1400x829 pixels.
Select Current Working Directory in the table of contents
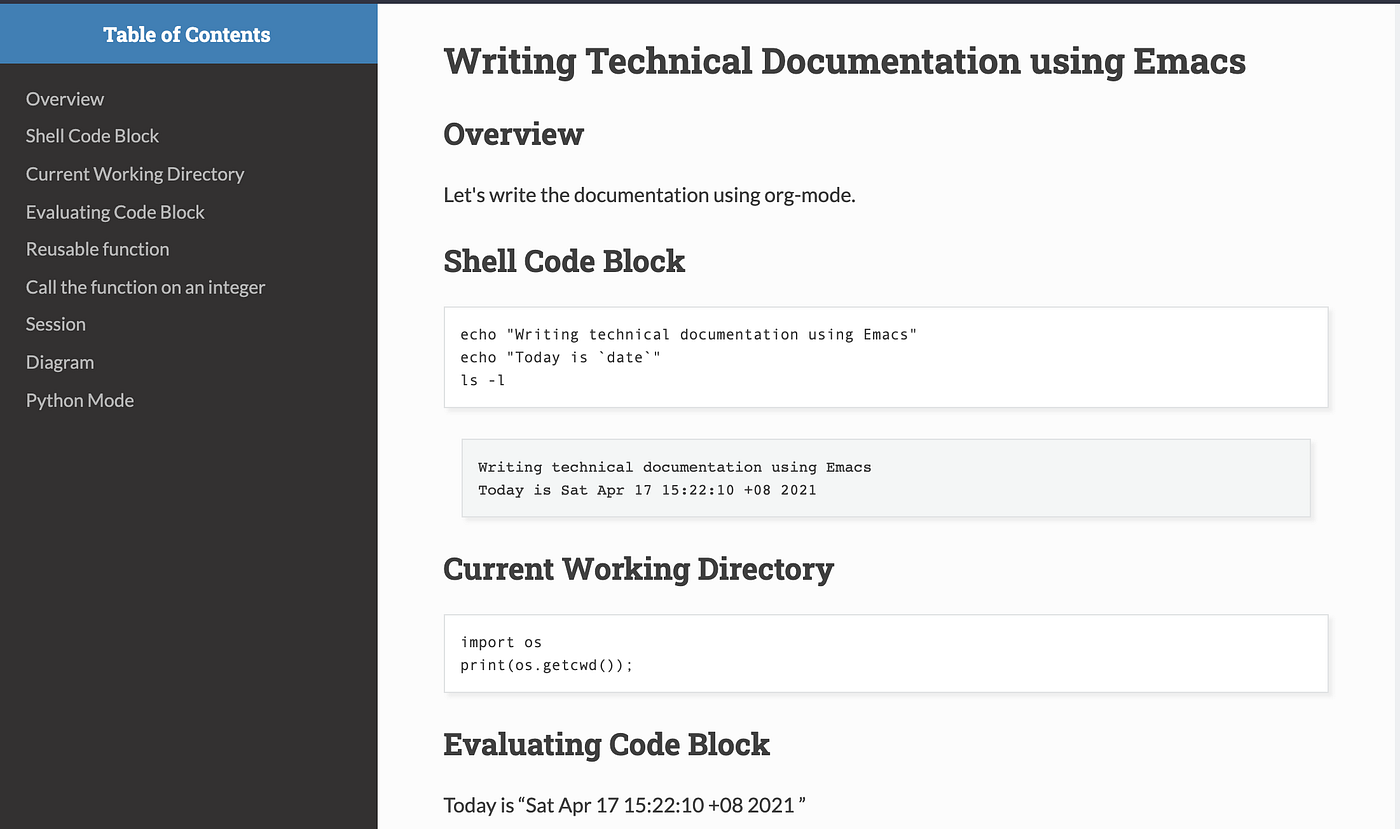pos(135,174)
